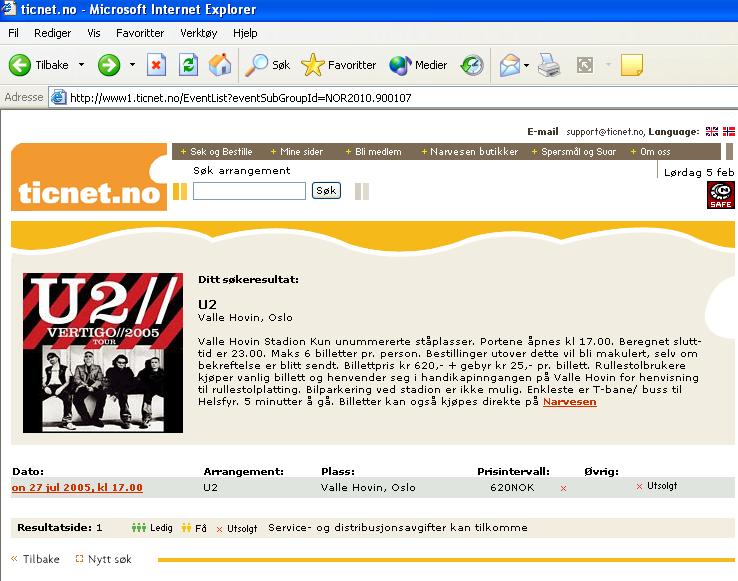The image size is (738, 581).
Task: Click the greyed-out edit icon in toolbar
Action: 585,65
